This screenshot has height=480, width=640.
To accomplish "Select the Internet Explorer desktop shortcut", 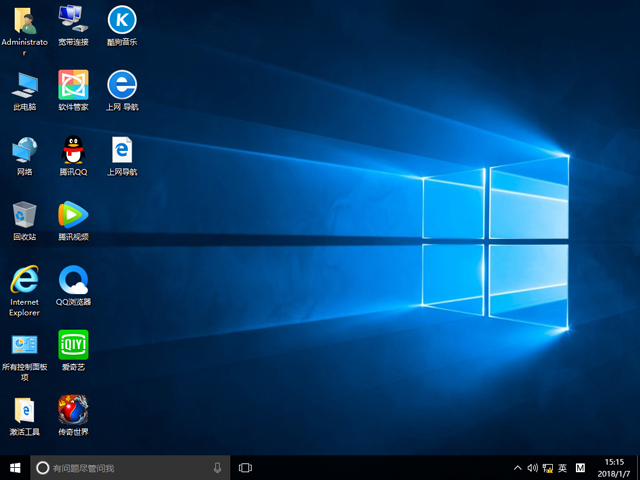I will click(x=24, y=279).
